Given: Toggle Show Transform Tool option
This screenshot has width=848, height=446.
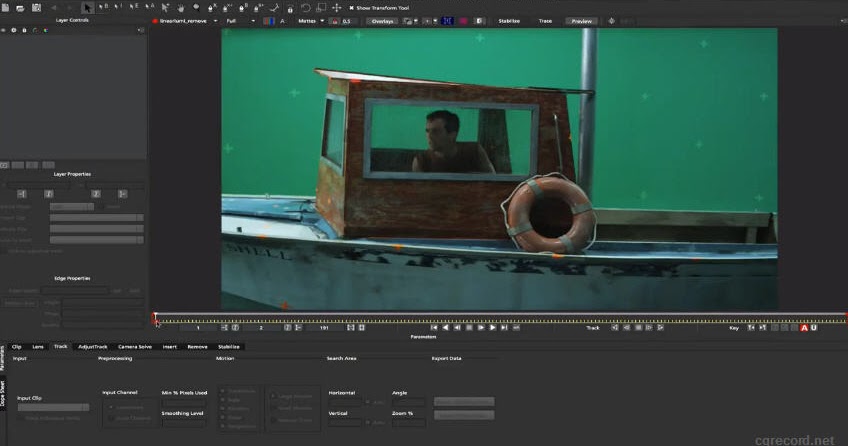Looking at the screenshot, I should pos(380,8).
